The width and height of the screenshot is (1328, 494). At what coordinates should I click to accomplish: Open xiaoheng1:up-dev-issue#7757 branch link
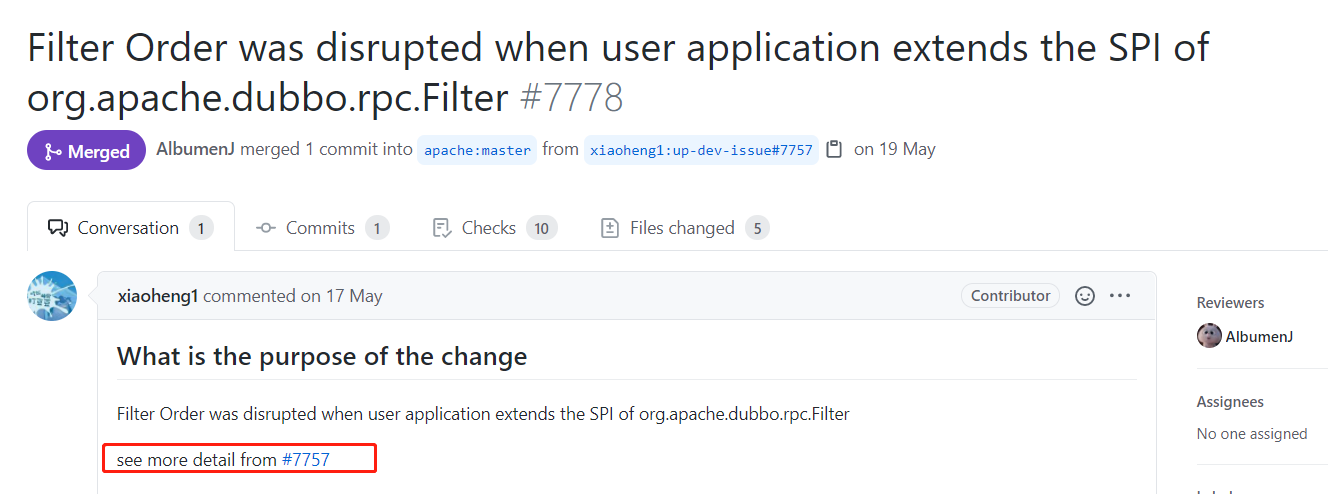click(x=701, y=150)
